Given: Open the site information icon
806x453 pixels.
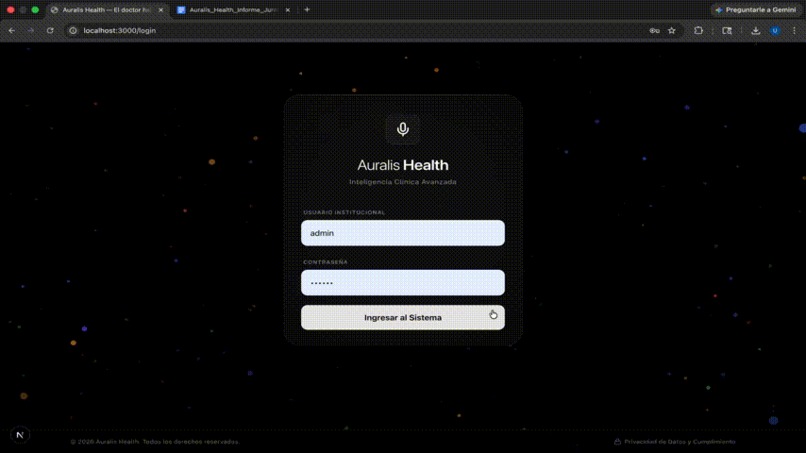Looking at the screenshot, I should click(73, 30).
